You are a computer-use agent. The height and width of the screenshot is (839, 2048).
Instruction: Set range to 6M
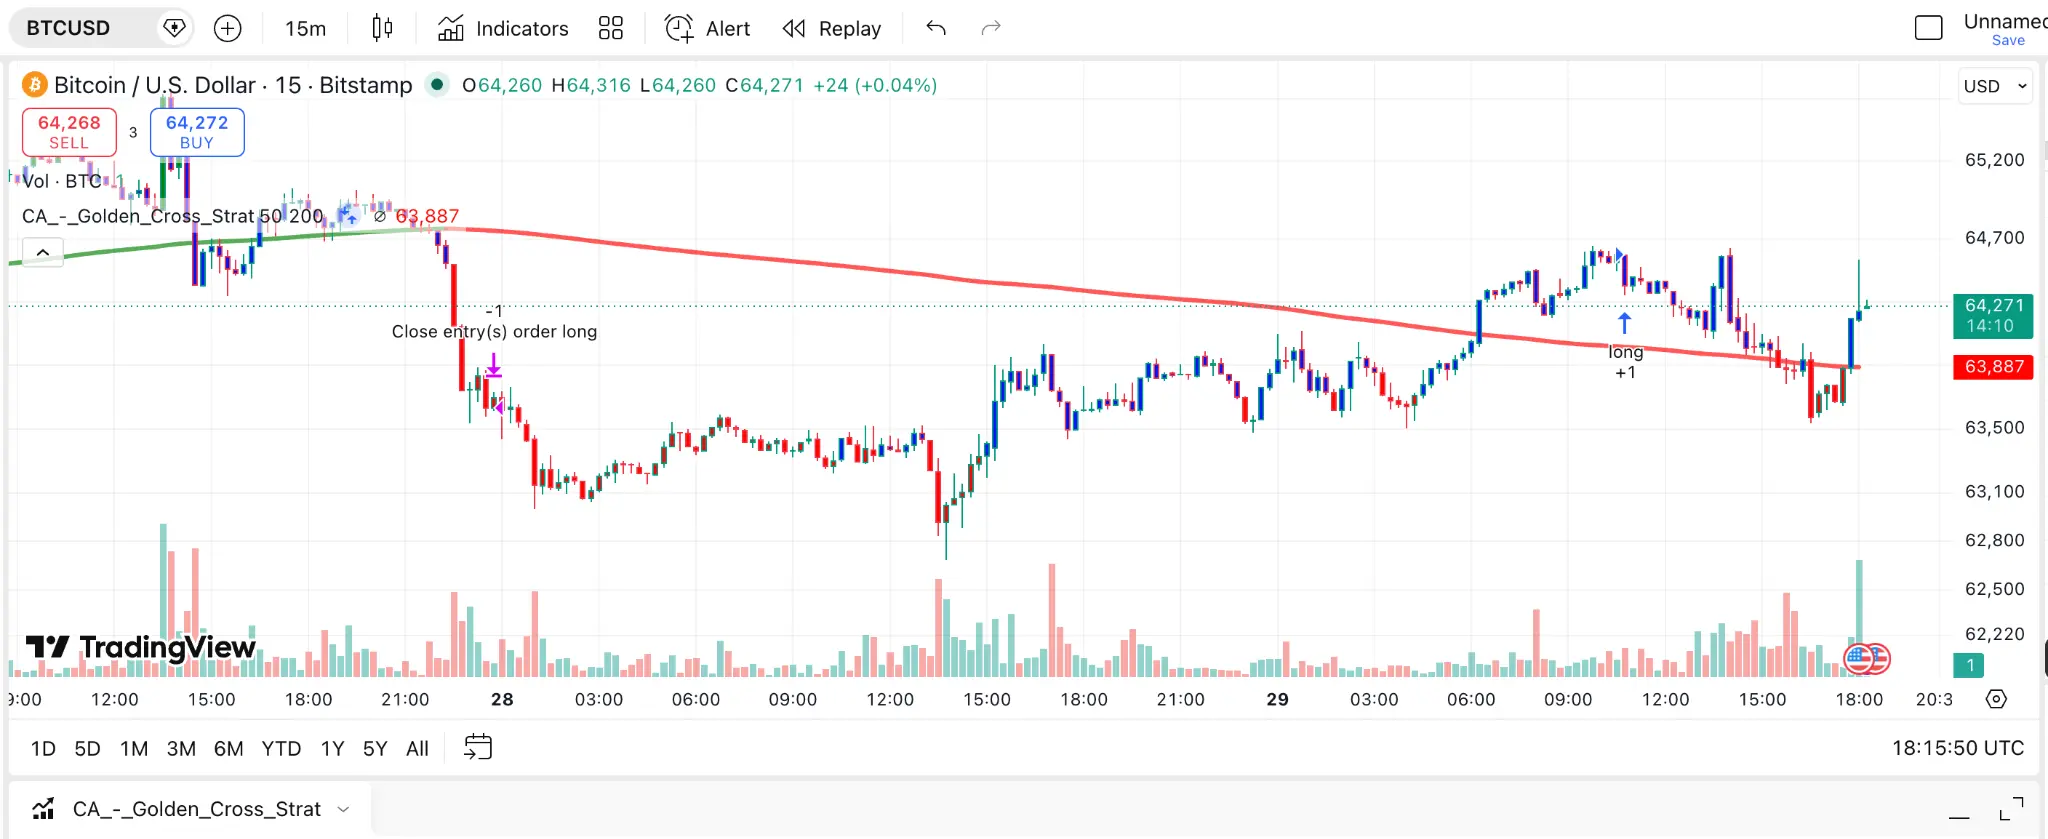coord(228,748)
